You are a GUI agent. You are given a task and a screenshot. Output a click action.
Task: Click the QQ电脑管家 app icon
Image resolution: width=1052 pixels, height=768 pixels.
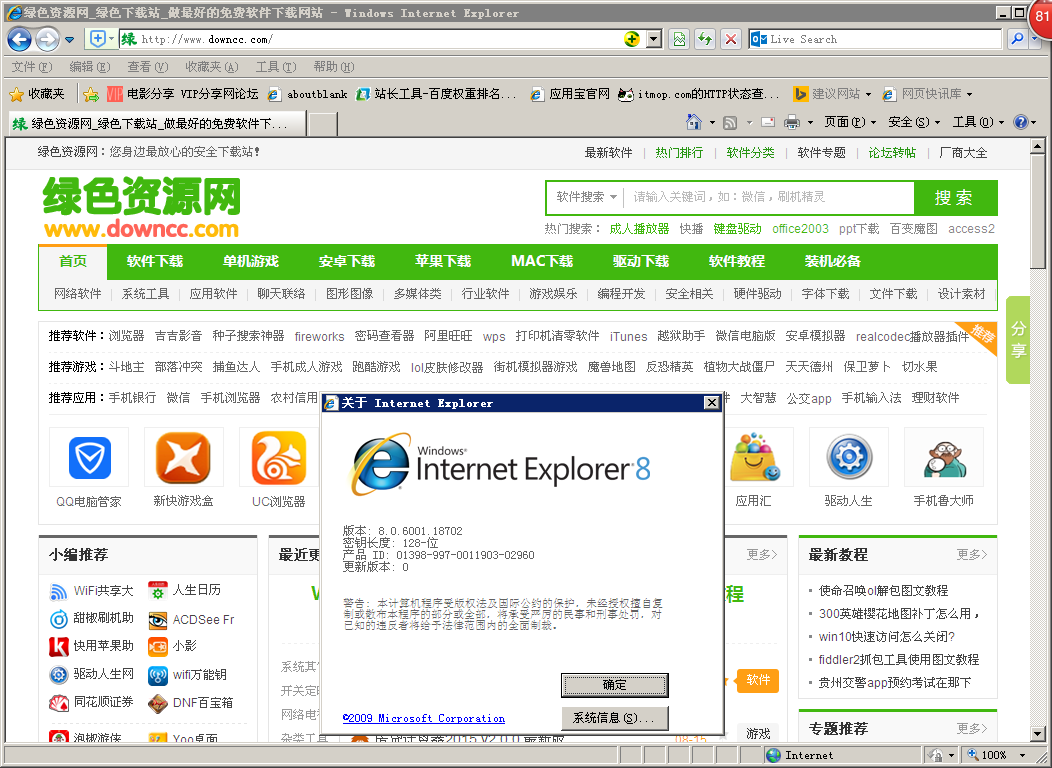(89, 458)
